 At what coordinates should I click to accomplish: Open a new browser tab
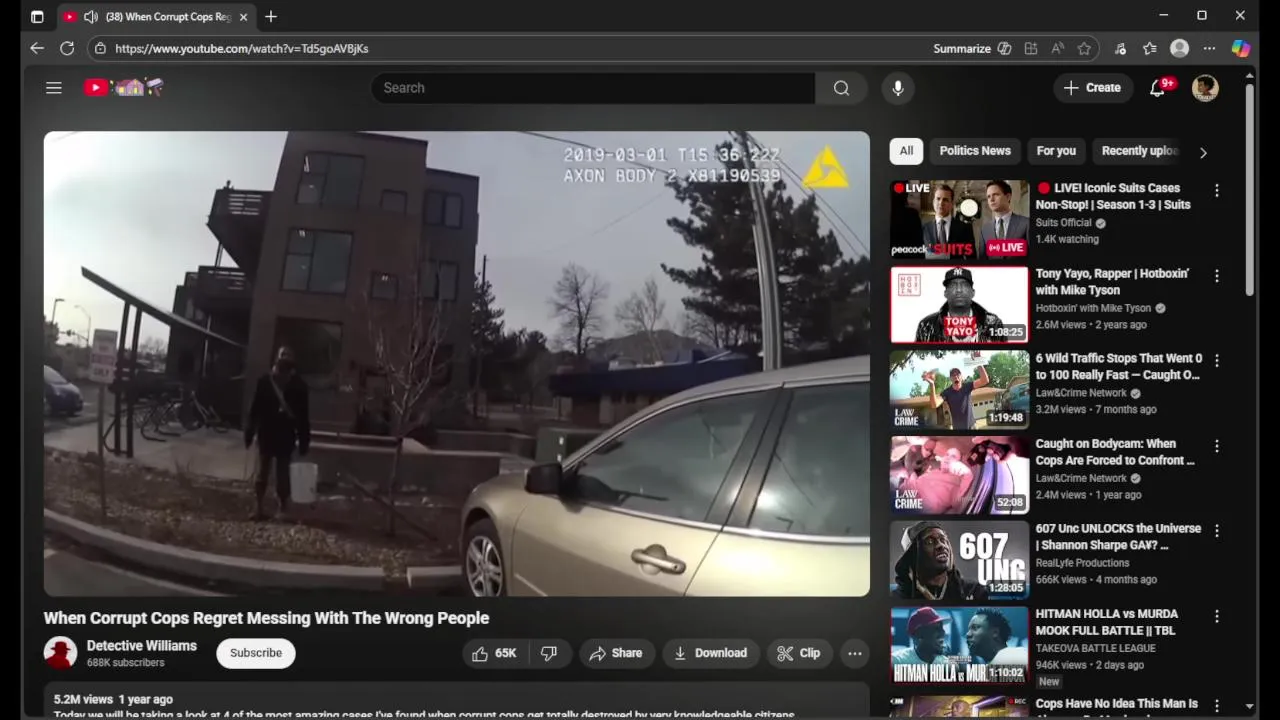click(x=271, y=16)
